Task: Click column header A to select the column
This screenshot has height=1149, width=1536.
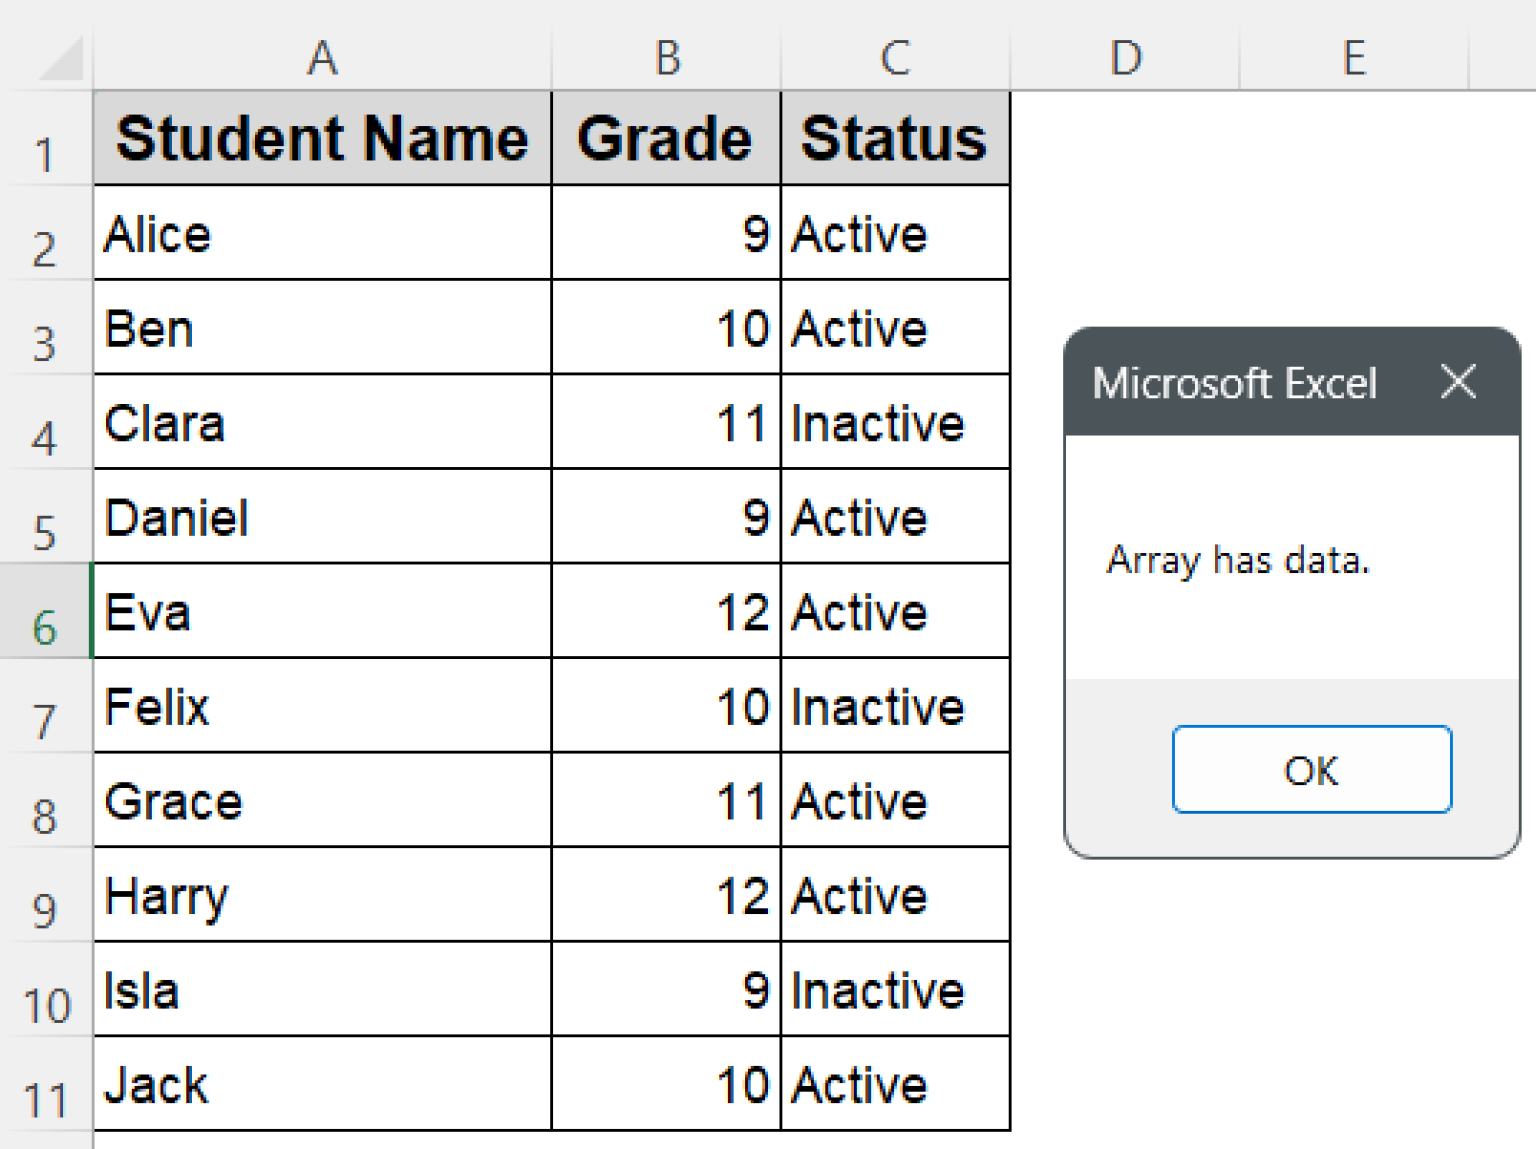Action: [322, 57]
